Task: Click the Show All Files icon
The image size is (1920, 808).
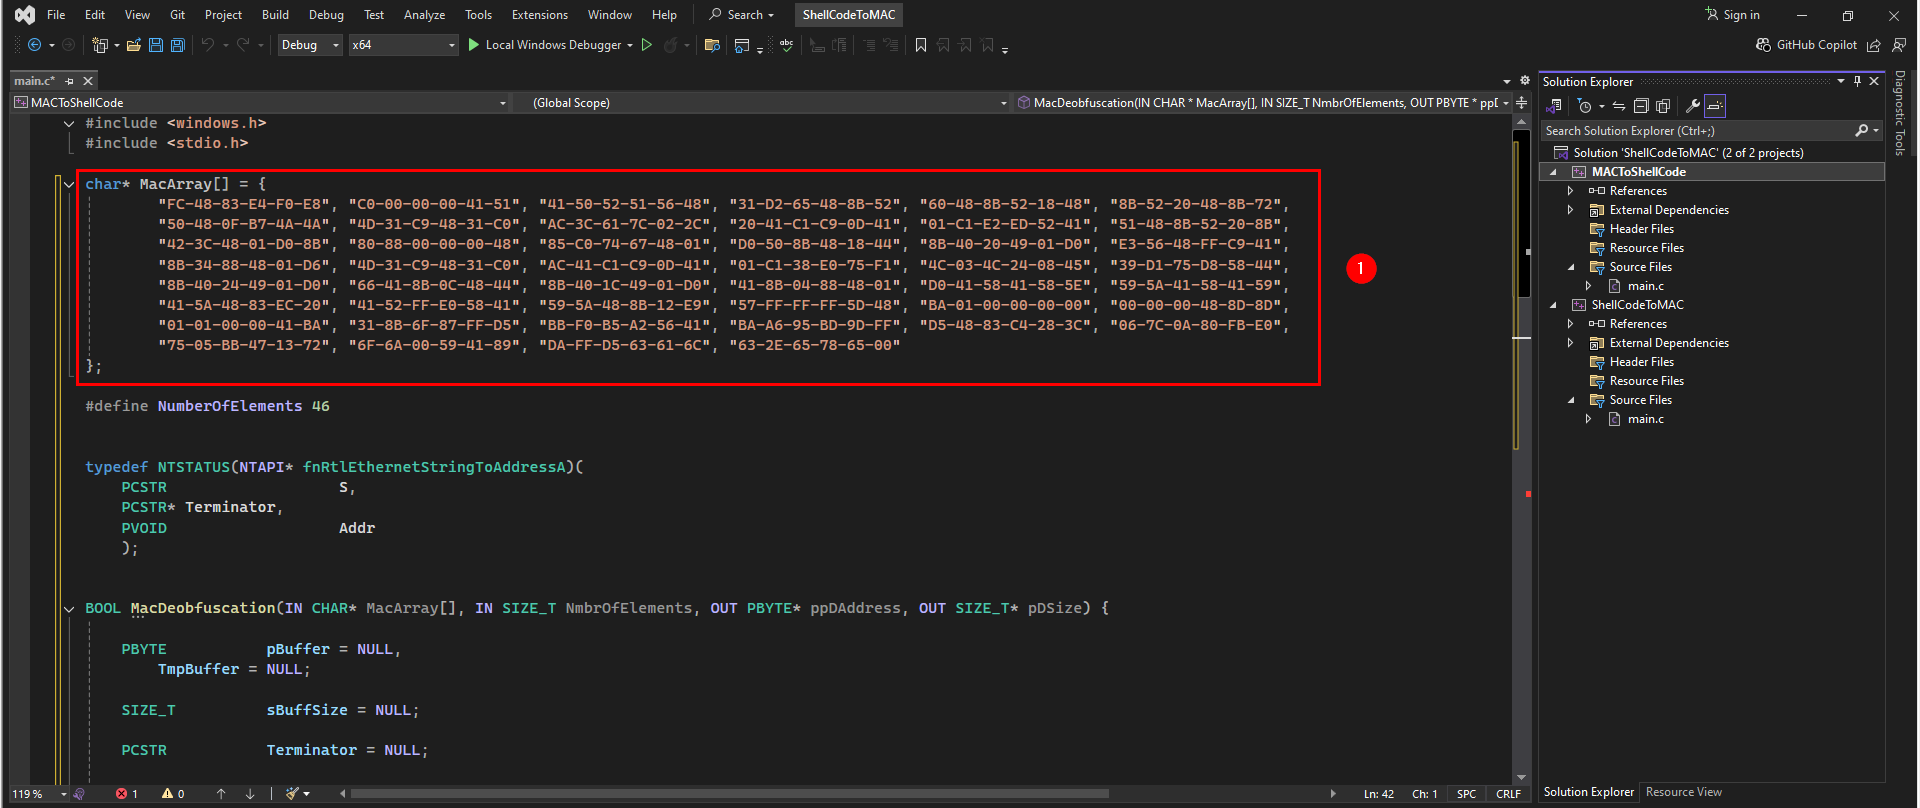Action: [x=1663, y=106]
